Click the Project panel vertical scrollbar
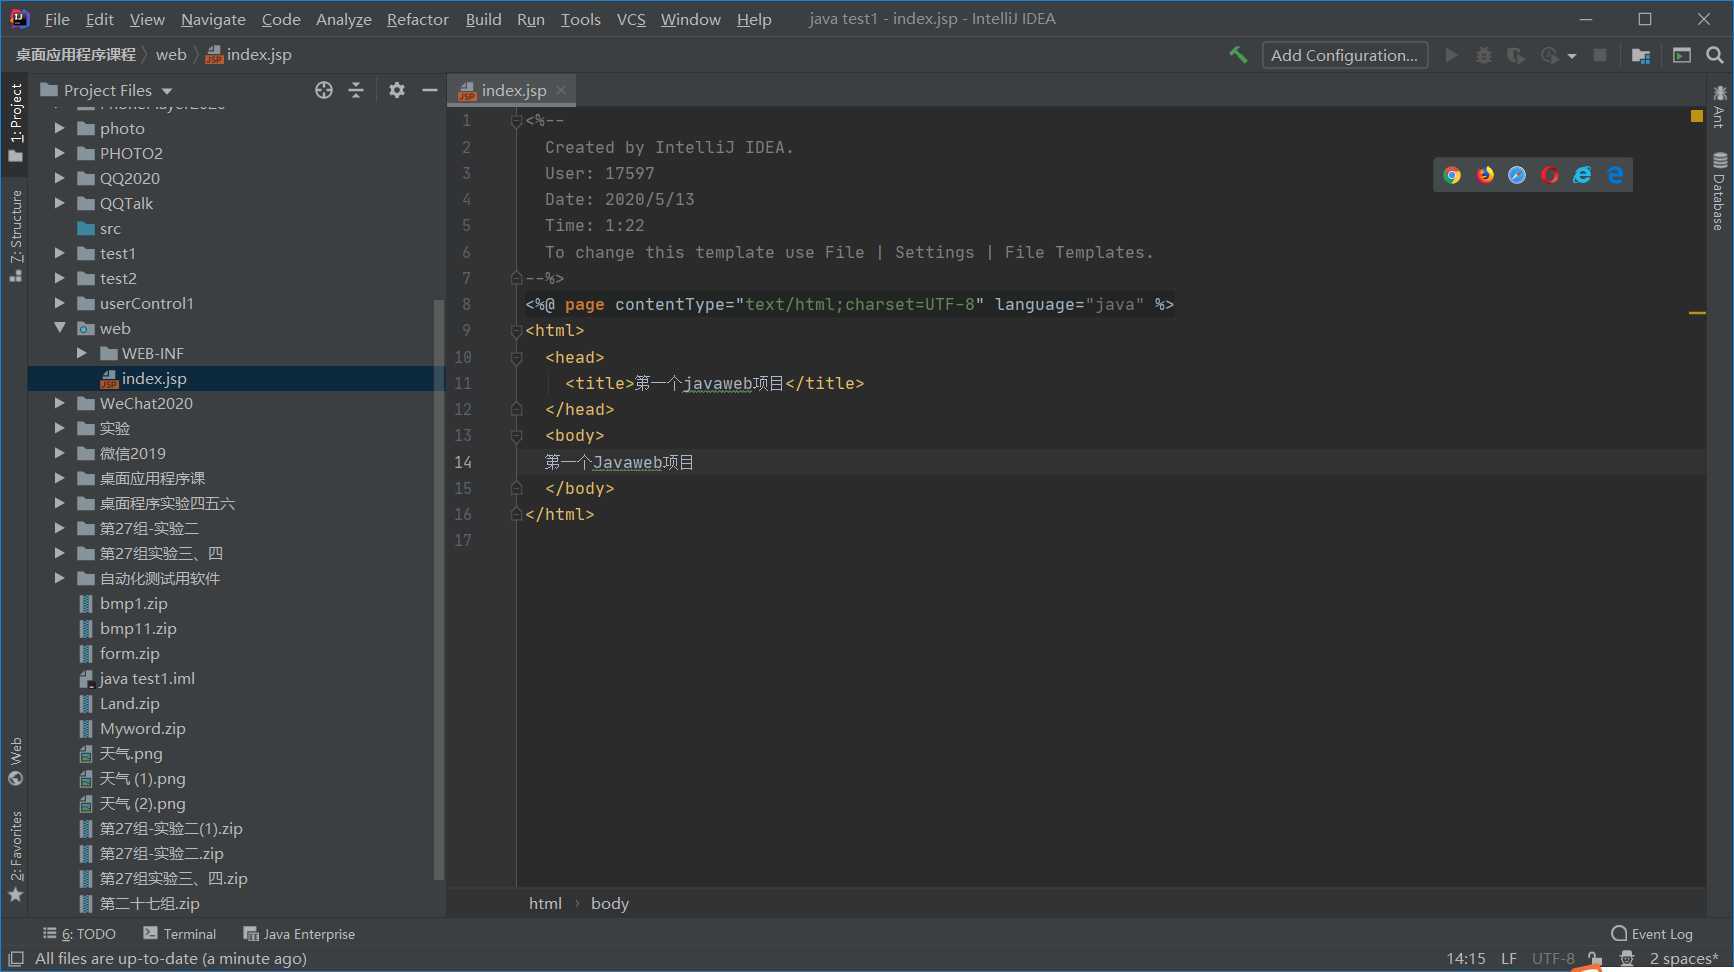This screenshot has height=972, width=1734. (x=438, y=590)
